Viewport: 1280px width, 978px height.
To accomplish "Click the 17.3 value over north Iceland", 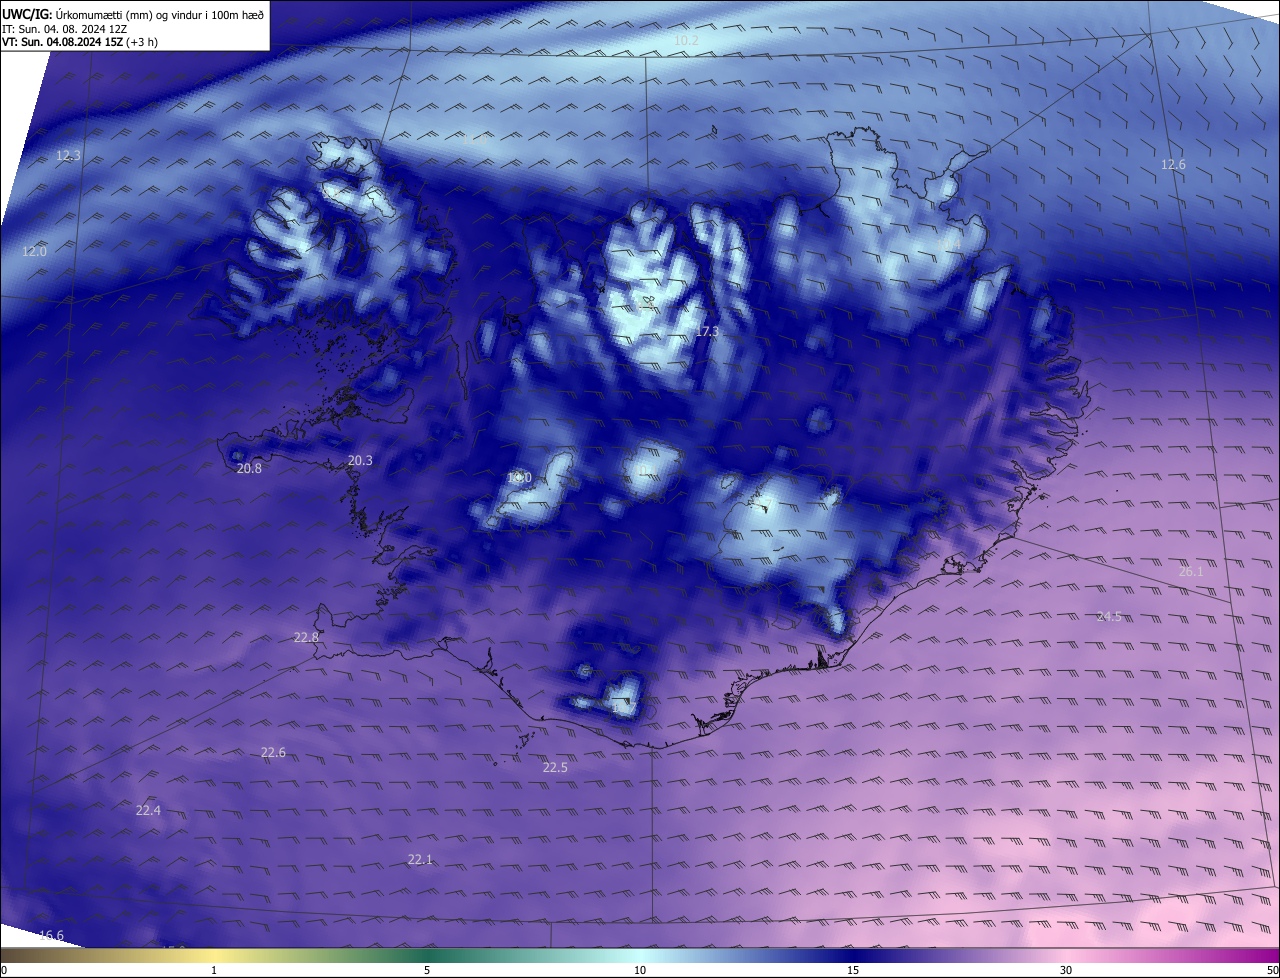I will pyautogui.click(x=706, y=331).
